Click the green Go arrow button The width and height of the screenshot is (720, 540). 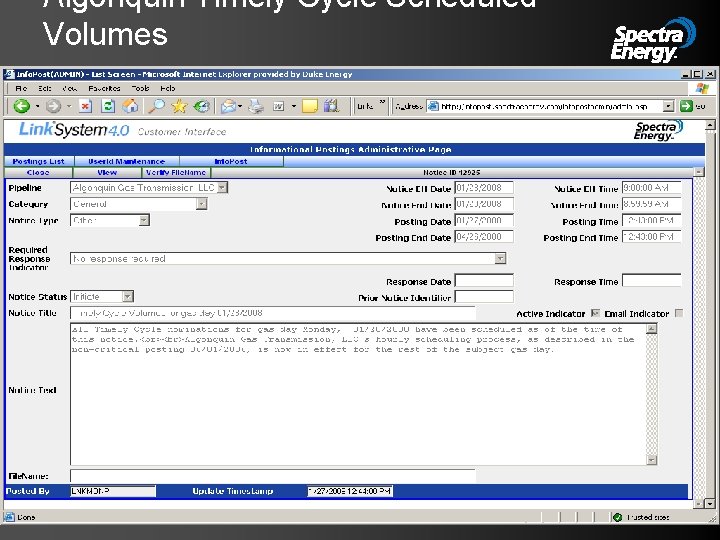pos(686,106)
